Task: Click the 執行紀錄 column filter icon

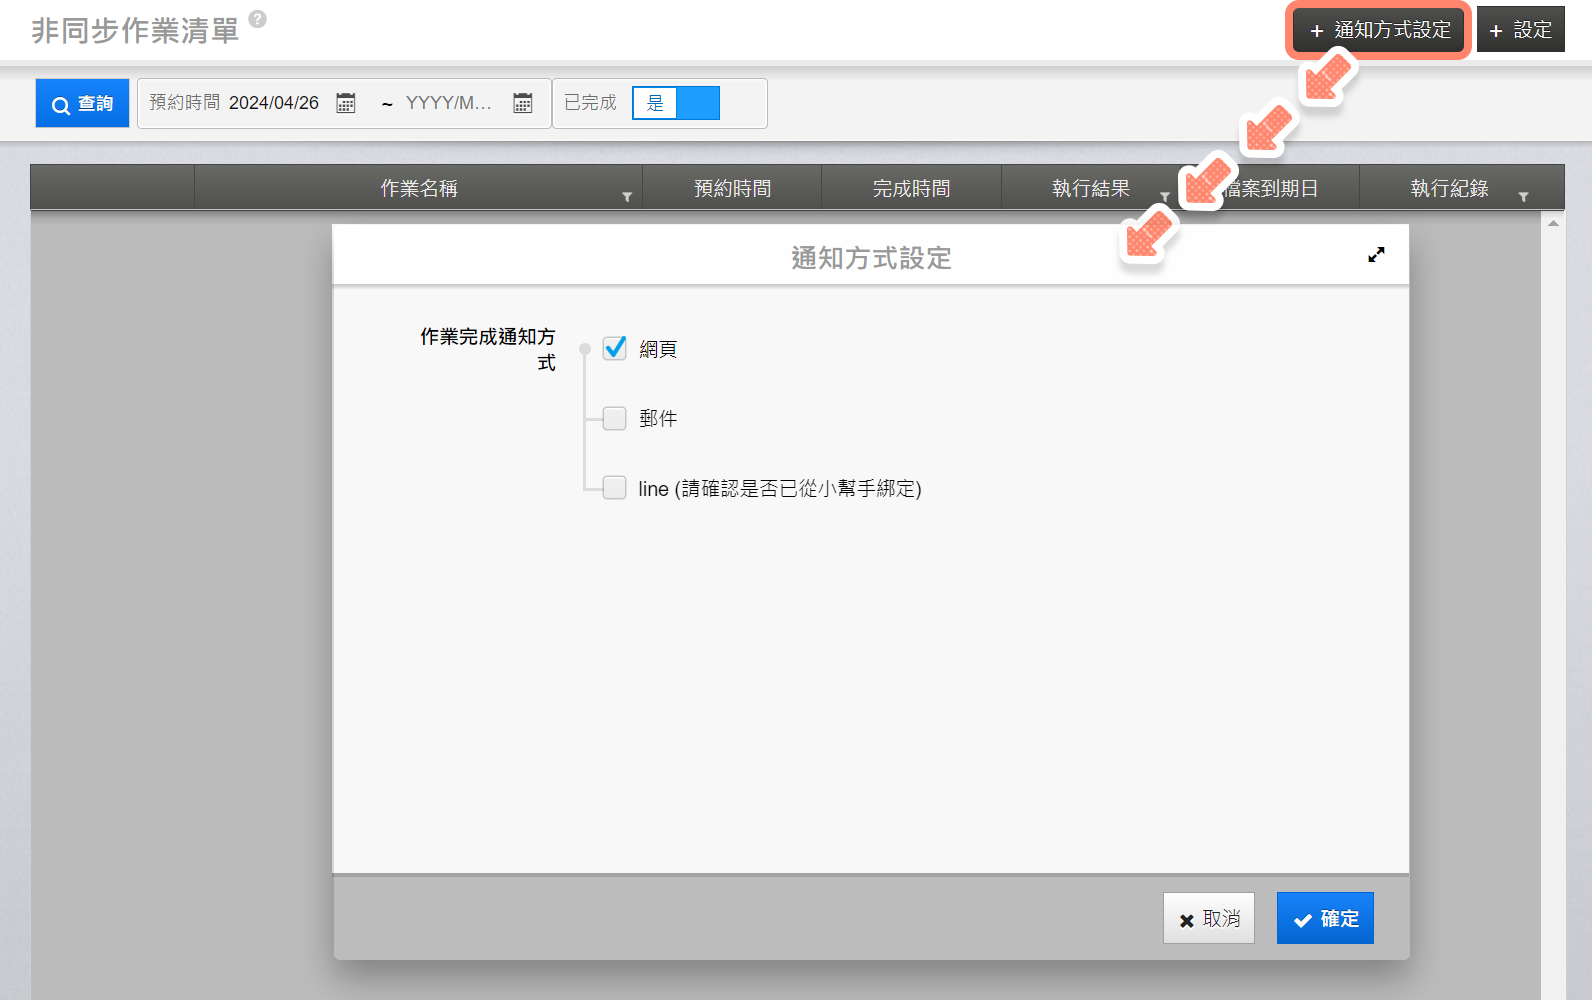Action: click(1523, 197)
